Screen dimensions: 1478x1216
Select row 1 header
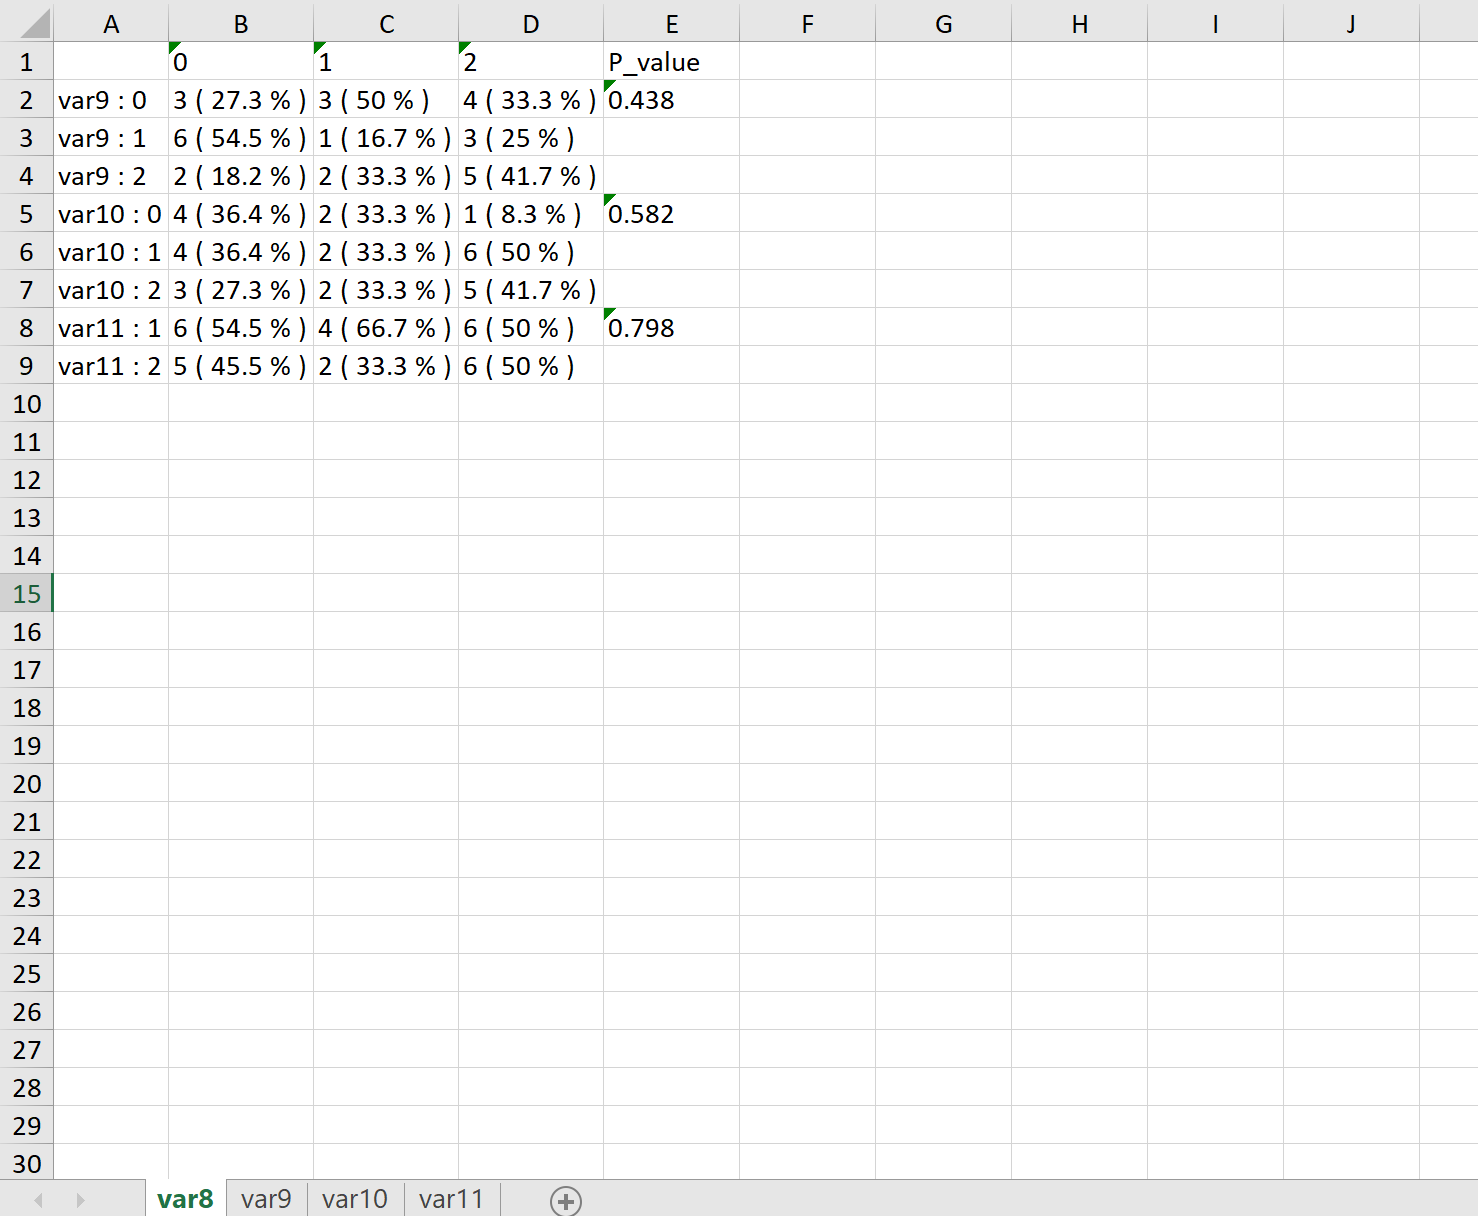[x=27, y=62]
